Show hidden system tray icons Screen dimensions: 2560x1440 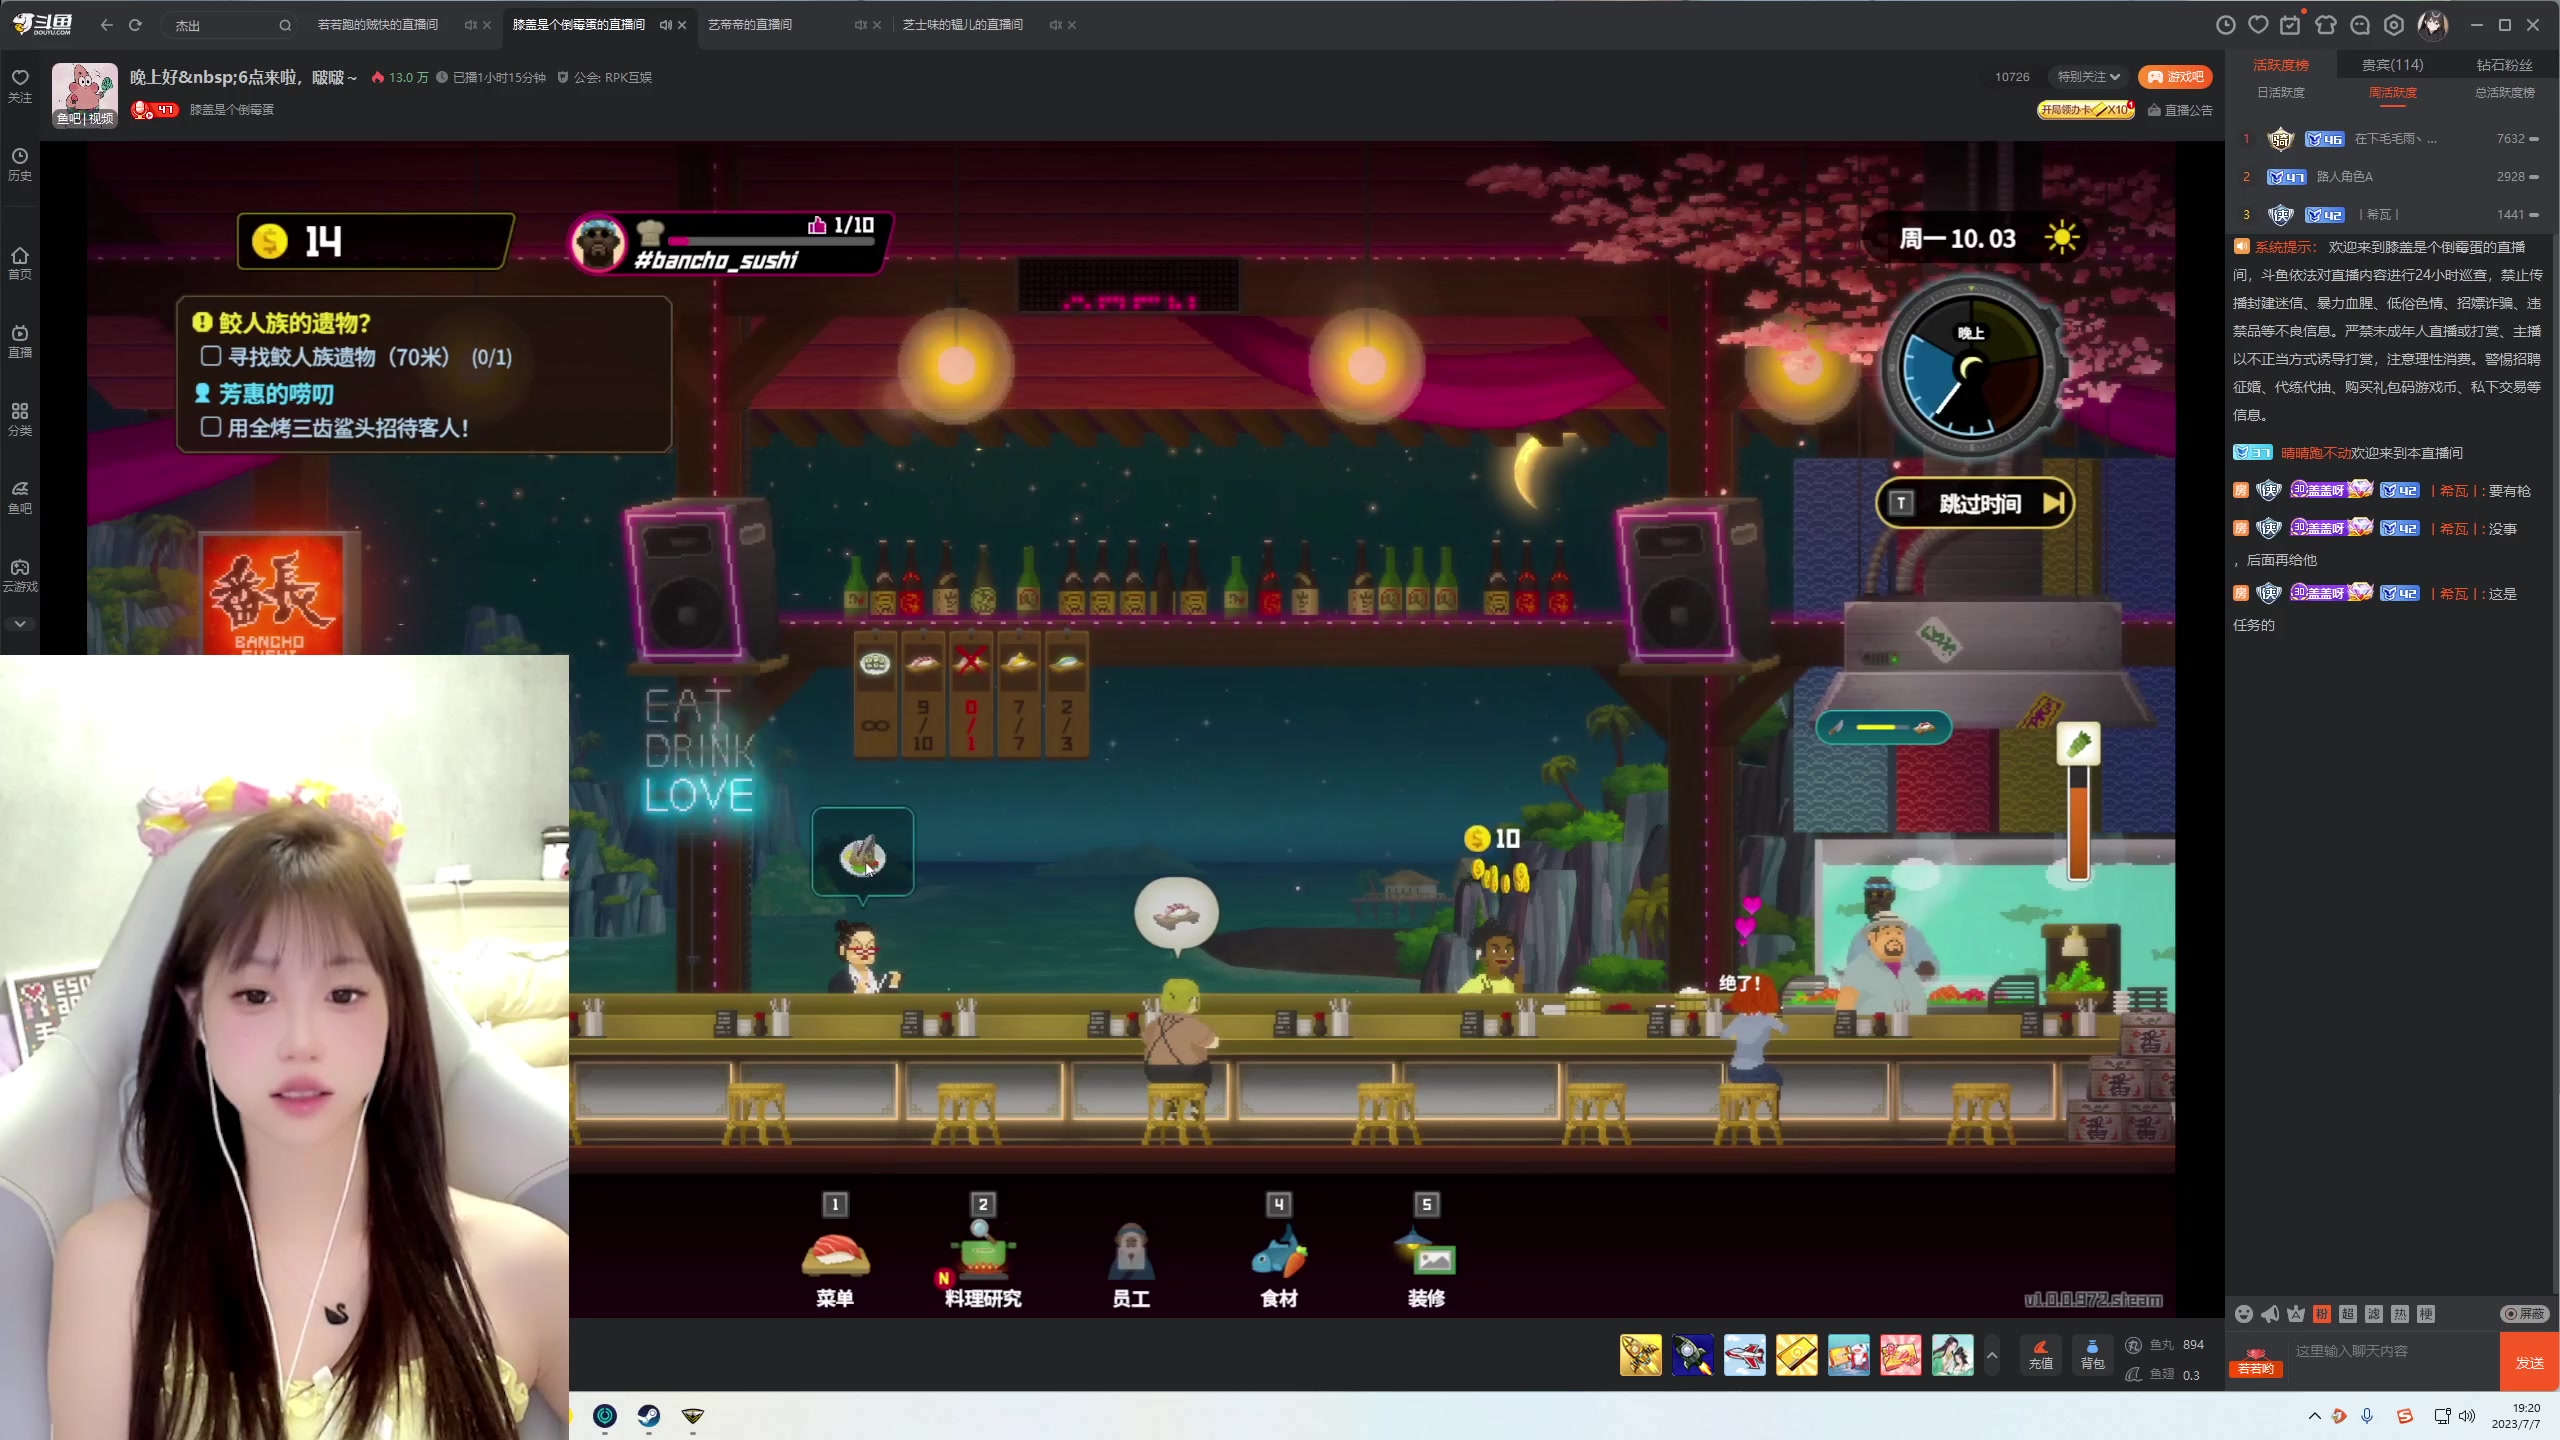coord(2314,1415)
